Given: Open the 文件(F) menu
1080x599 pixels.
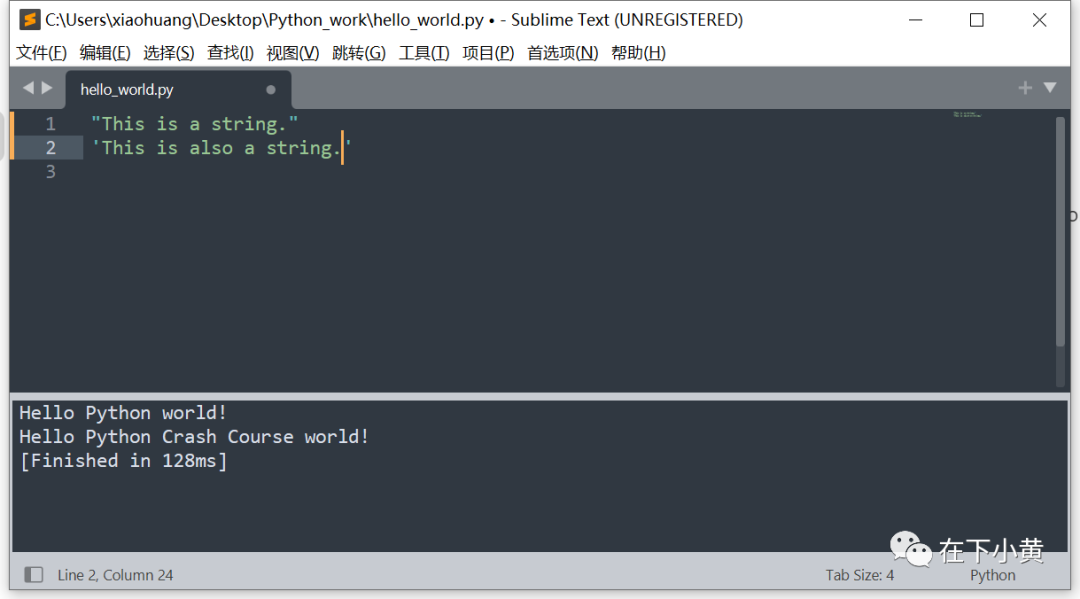Looking at the screenshot, I should point(41,53).
